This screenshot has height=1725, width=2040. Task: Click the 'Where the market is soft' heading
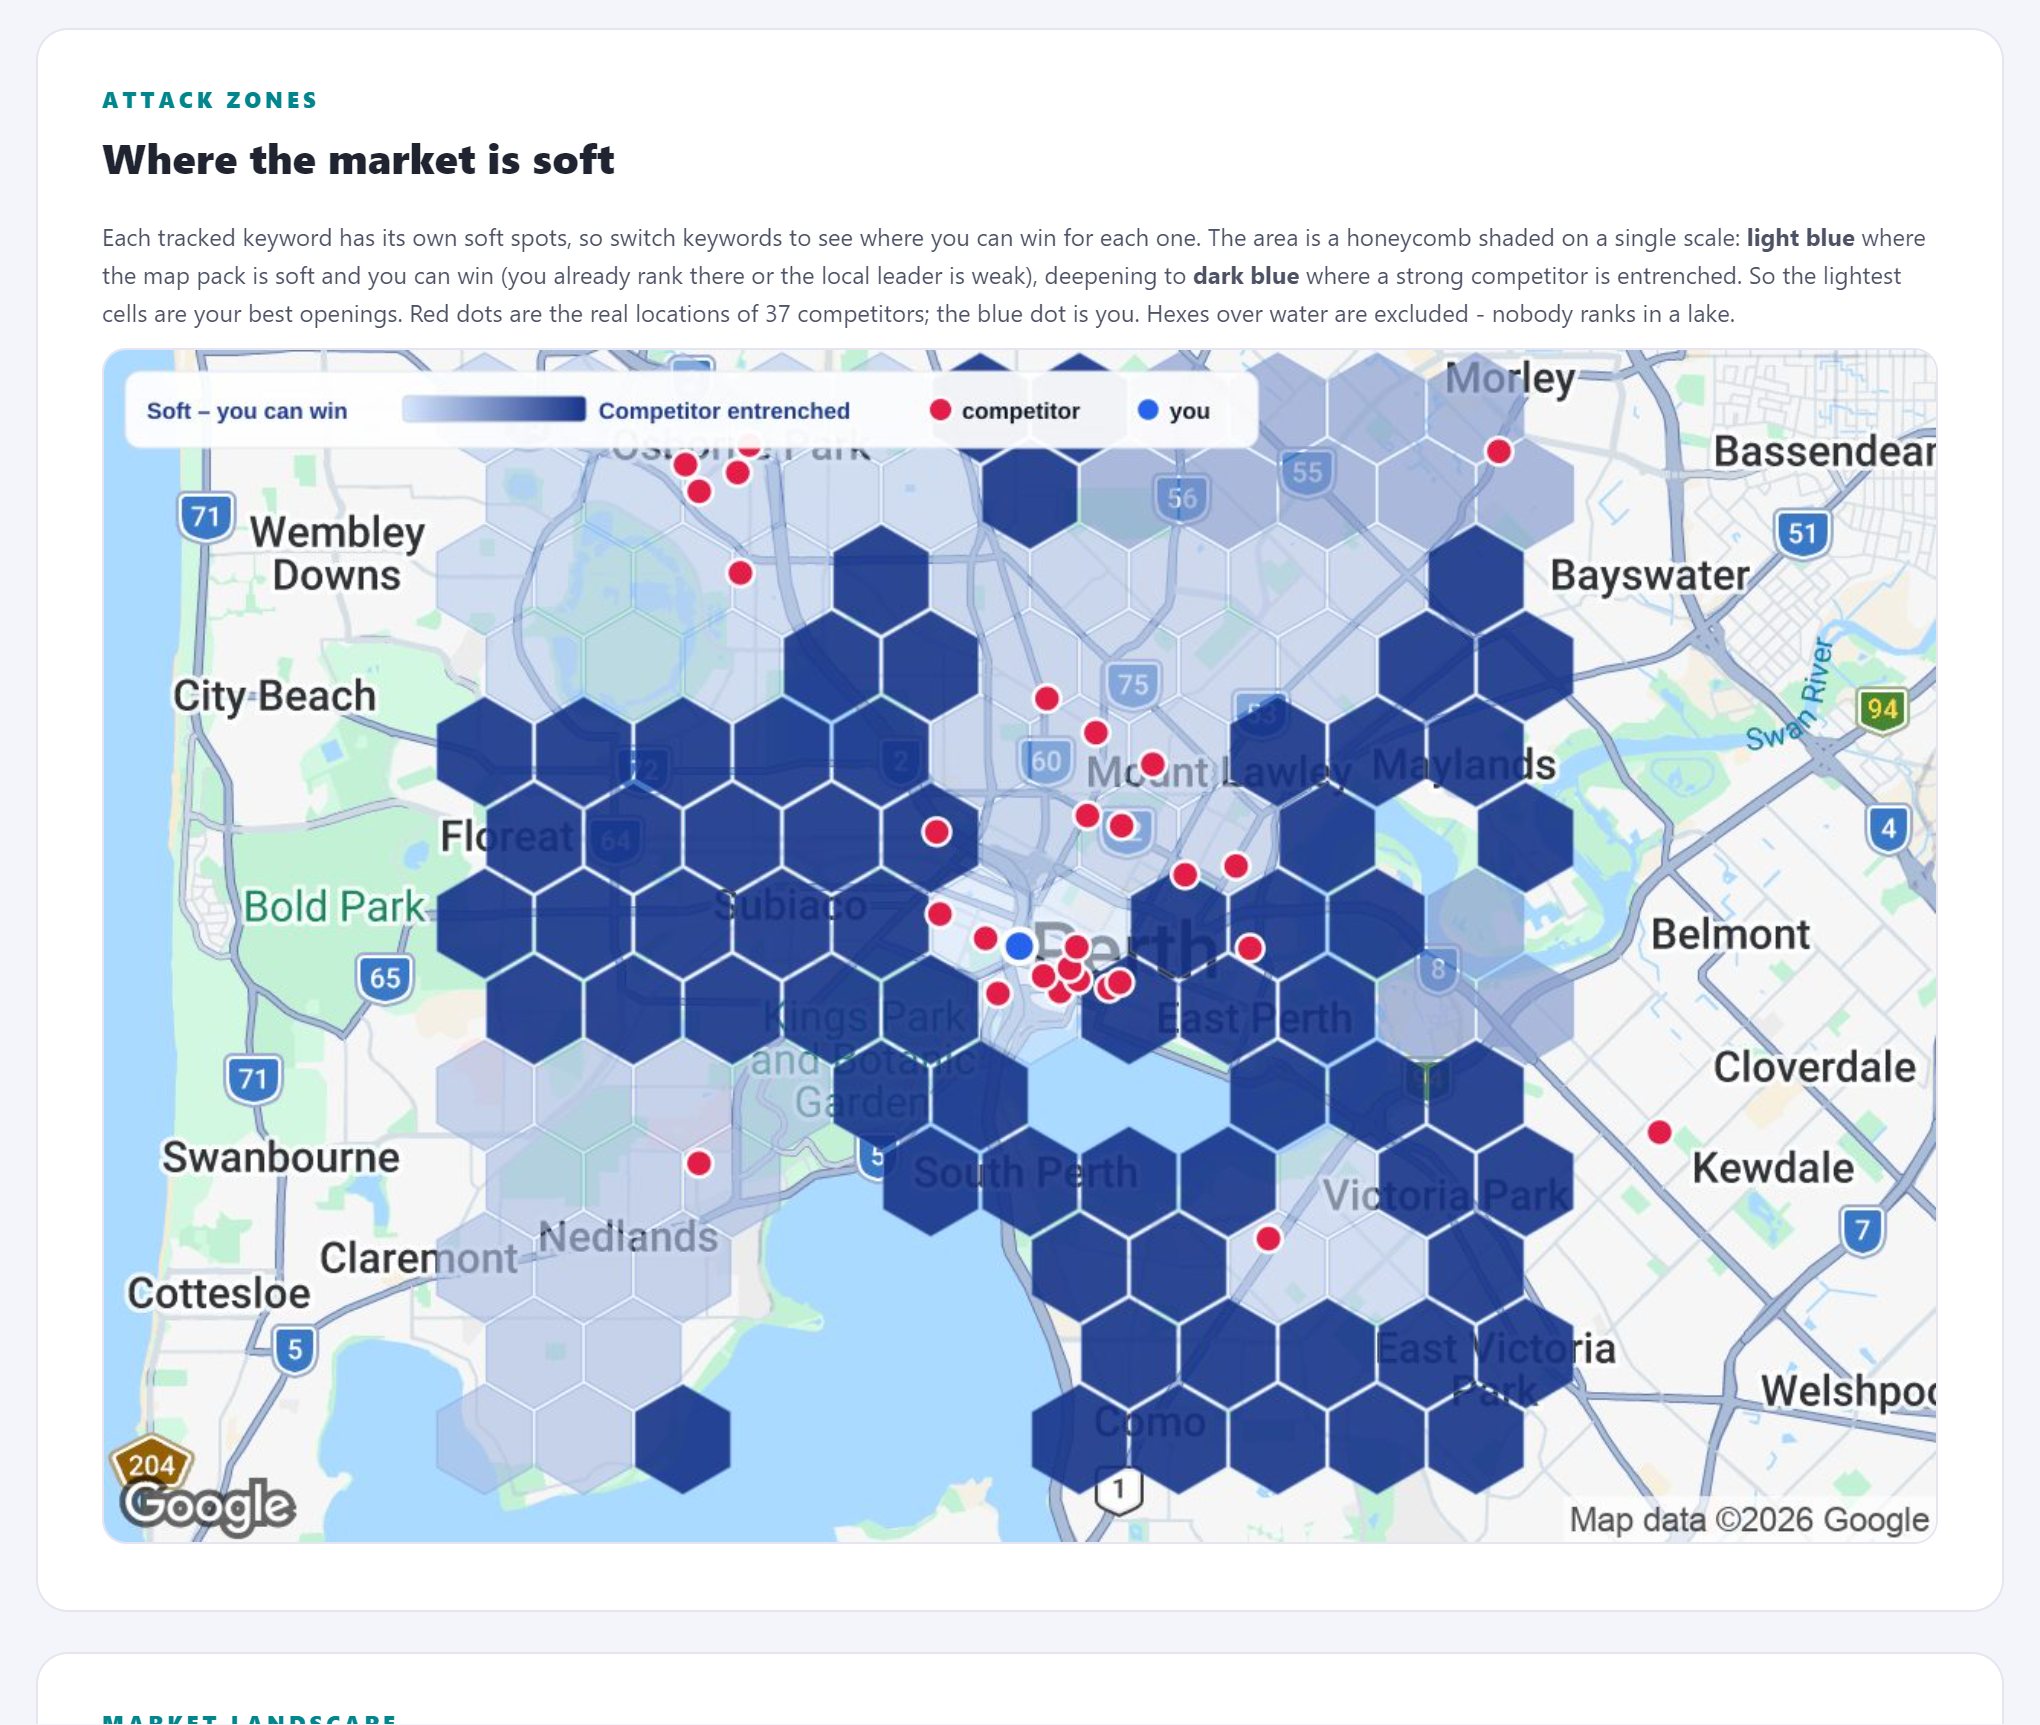[358, 160]
